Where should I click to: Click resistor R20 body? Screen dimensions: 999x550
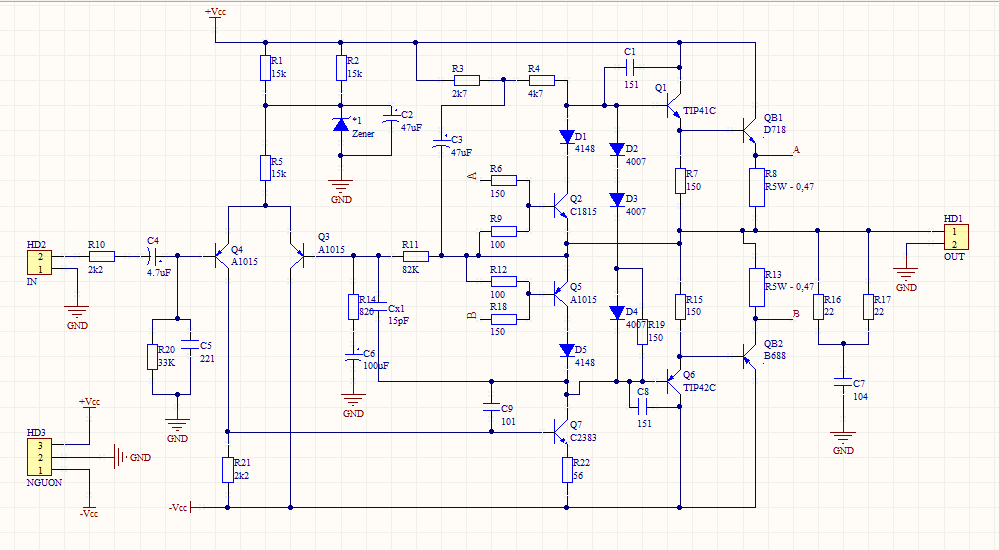click(152, 357)
